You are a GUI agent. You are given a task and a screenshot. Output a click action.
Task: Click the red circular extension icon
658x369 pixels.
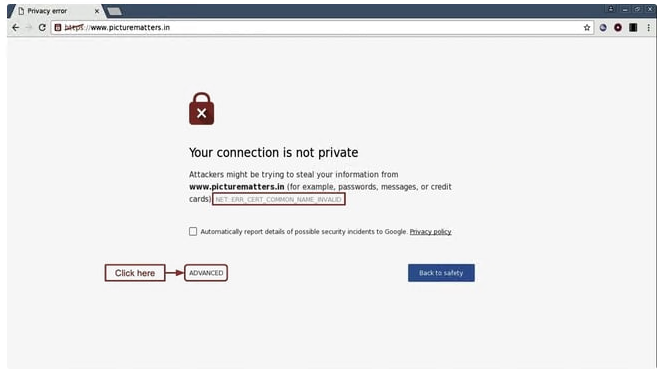tap(618, 28)
